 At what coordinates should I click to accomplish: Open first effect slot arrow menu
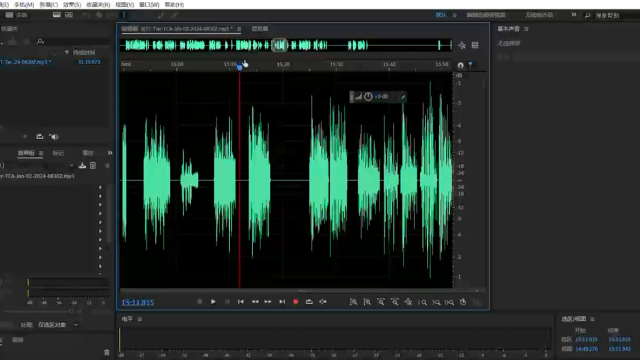[x=100, y=187]
